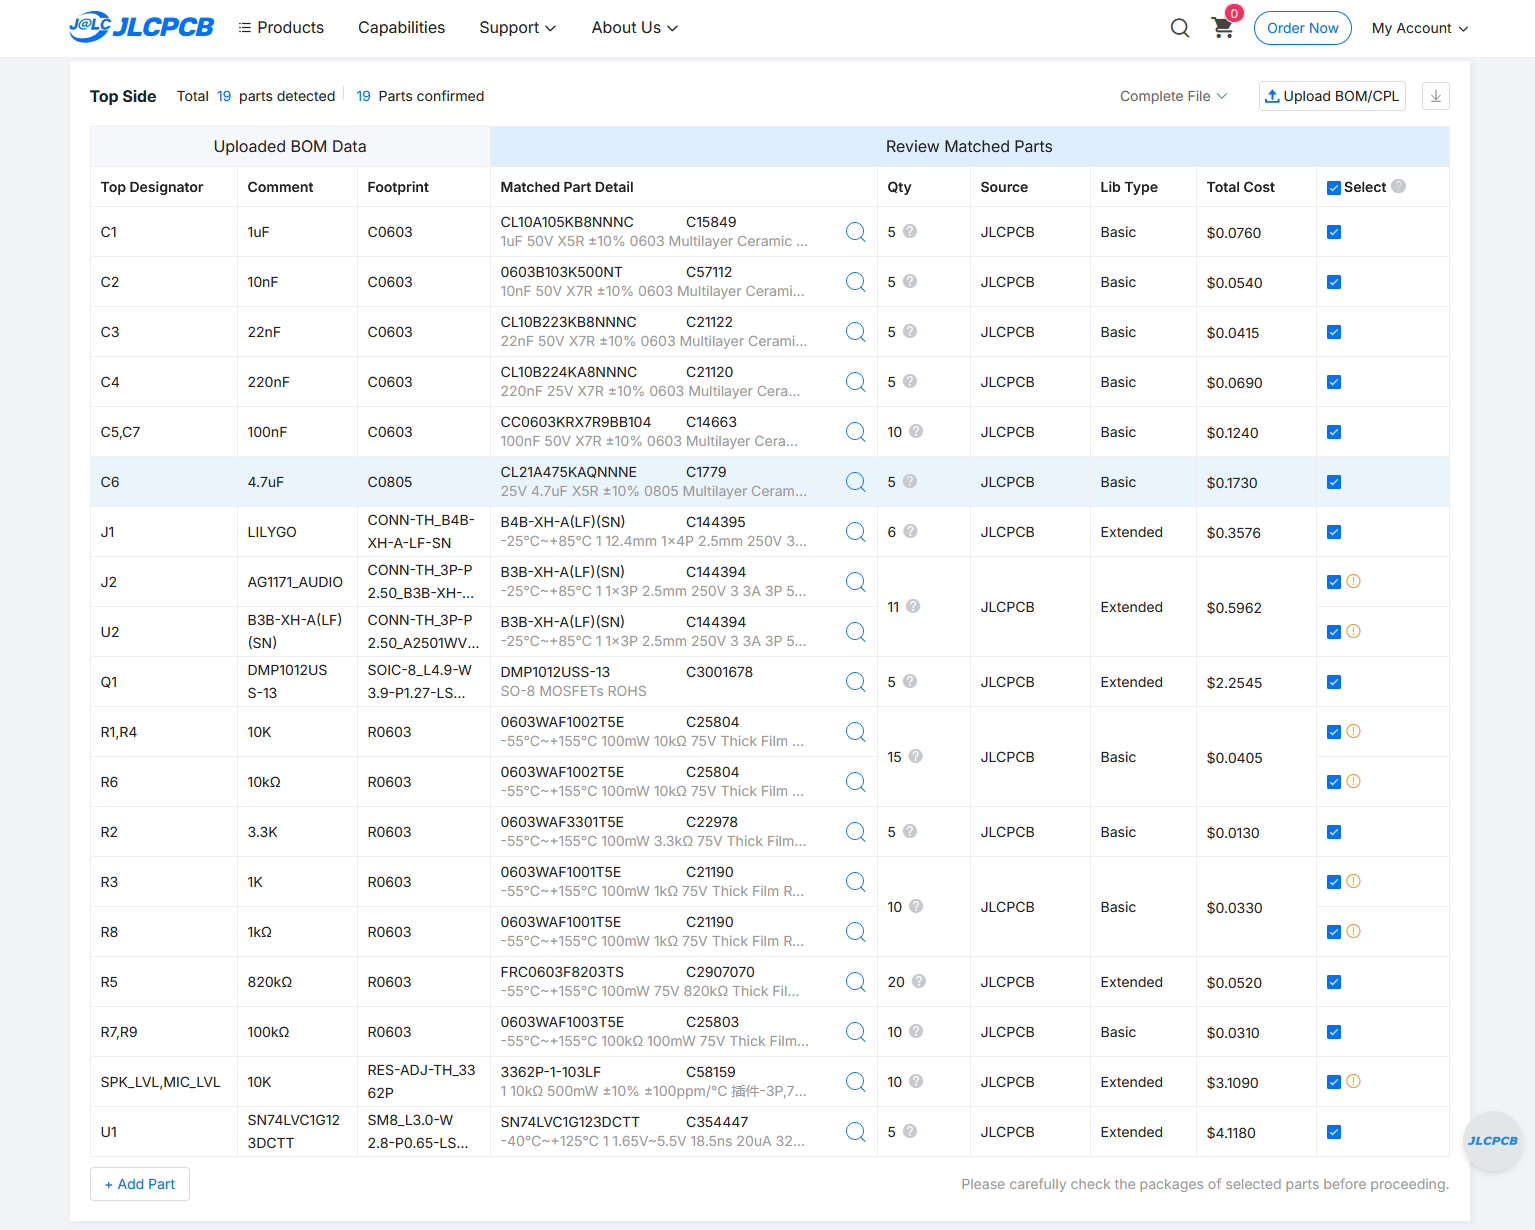Click magnifier for SN74LVC1G123DCTT part
Screen dimensions: 1535x1230
pos(856,1132)
